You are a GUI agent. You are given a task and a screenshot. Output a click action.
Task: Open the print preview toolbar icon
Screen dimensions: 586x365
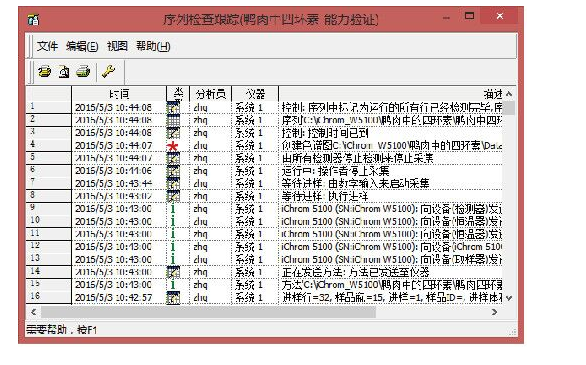click(x=64, y=71)
